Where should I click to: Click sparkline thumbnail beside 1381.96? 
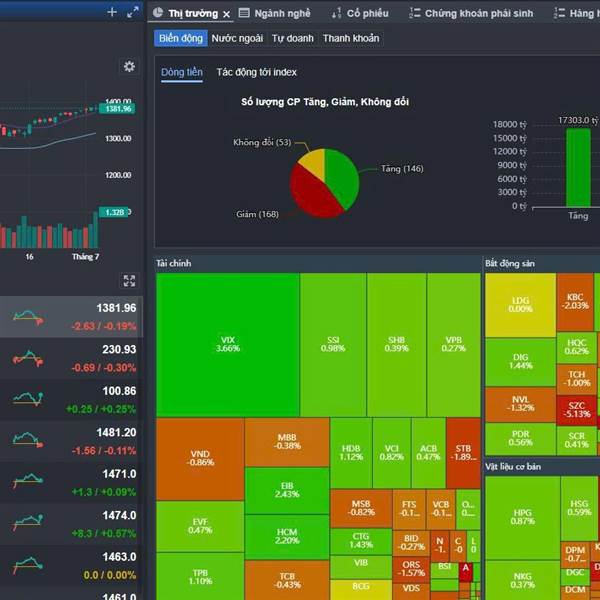(x=28, y=318)
